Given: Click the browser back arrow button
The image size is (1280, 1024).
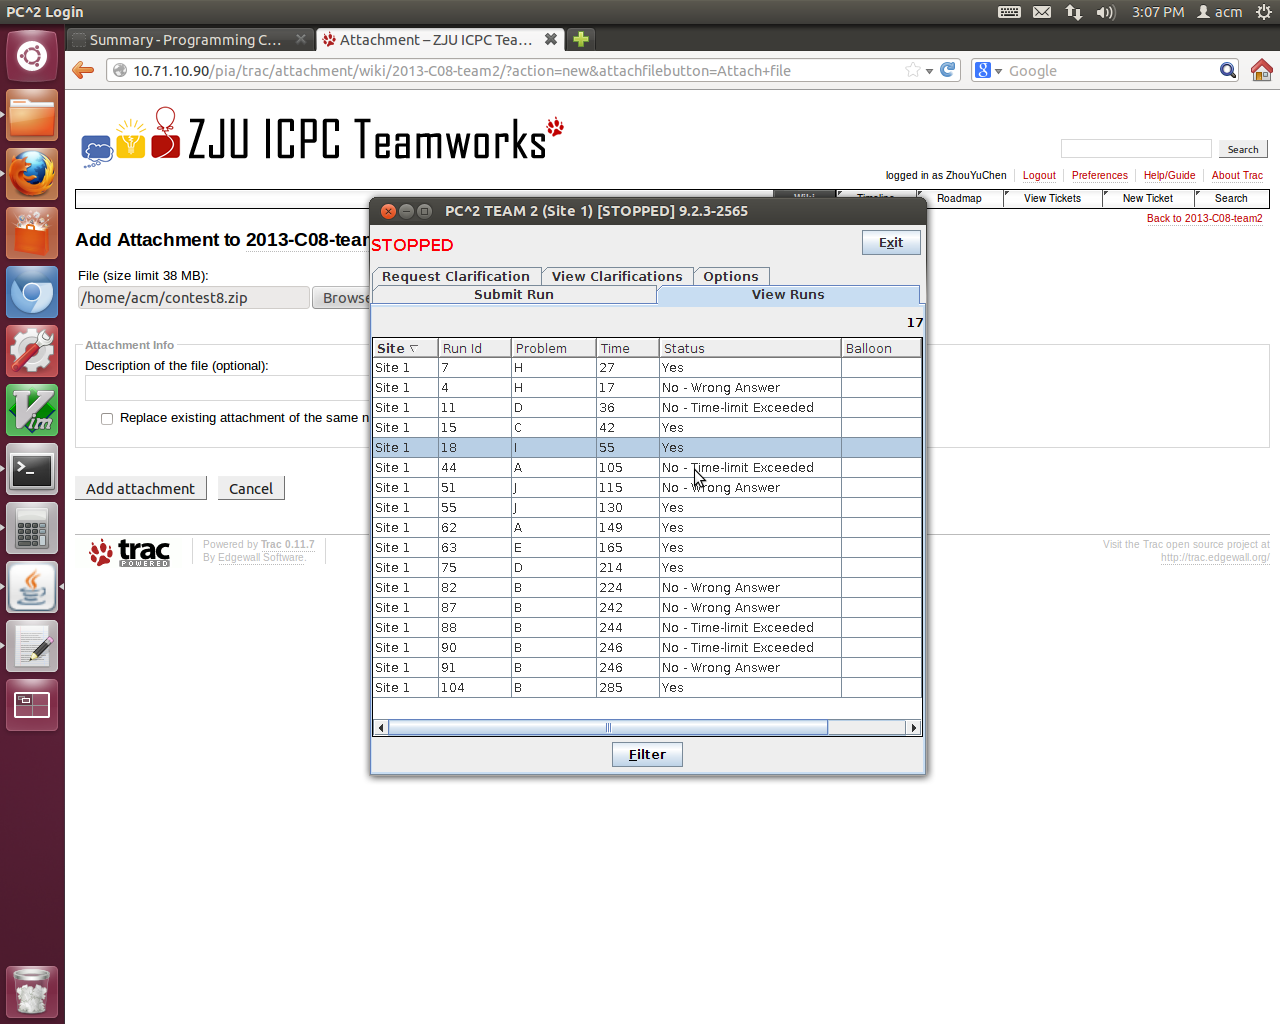Looking at the screenshot, I should click(83, 70).
